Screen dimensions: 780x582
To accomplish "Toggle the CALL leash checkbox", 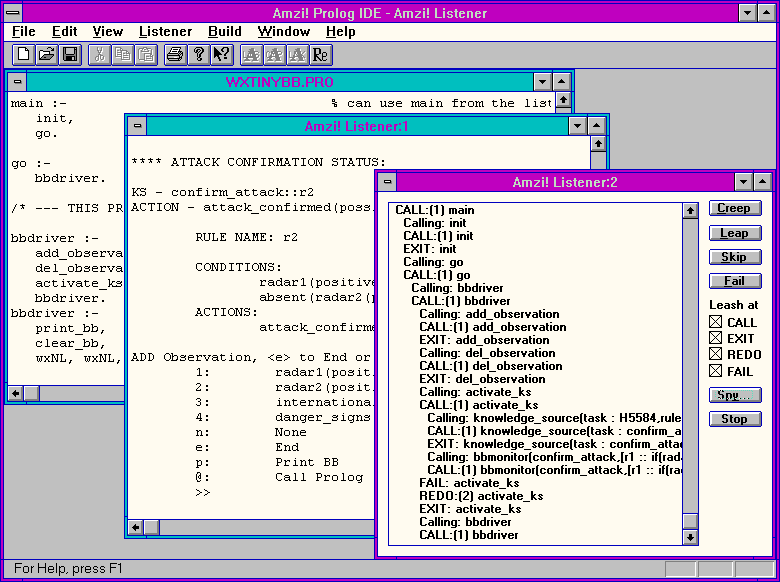I will pyautogui.click(x=715, y=322).
